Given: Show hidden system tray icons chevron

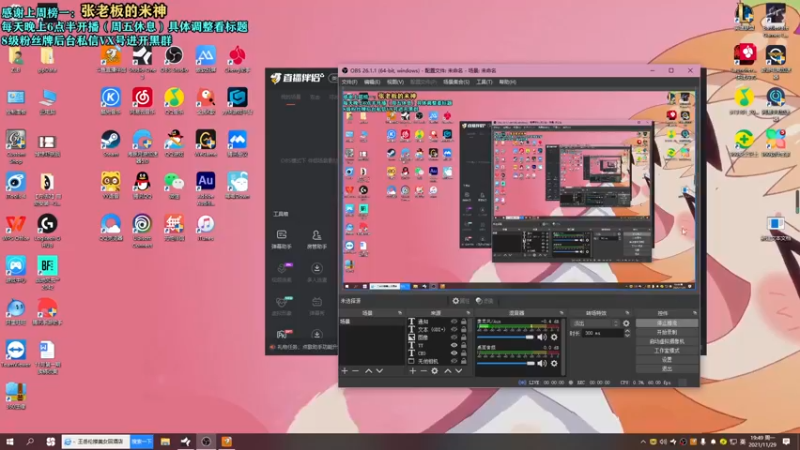Looking at the screenshot, I should 643,442.
